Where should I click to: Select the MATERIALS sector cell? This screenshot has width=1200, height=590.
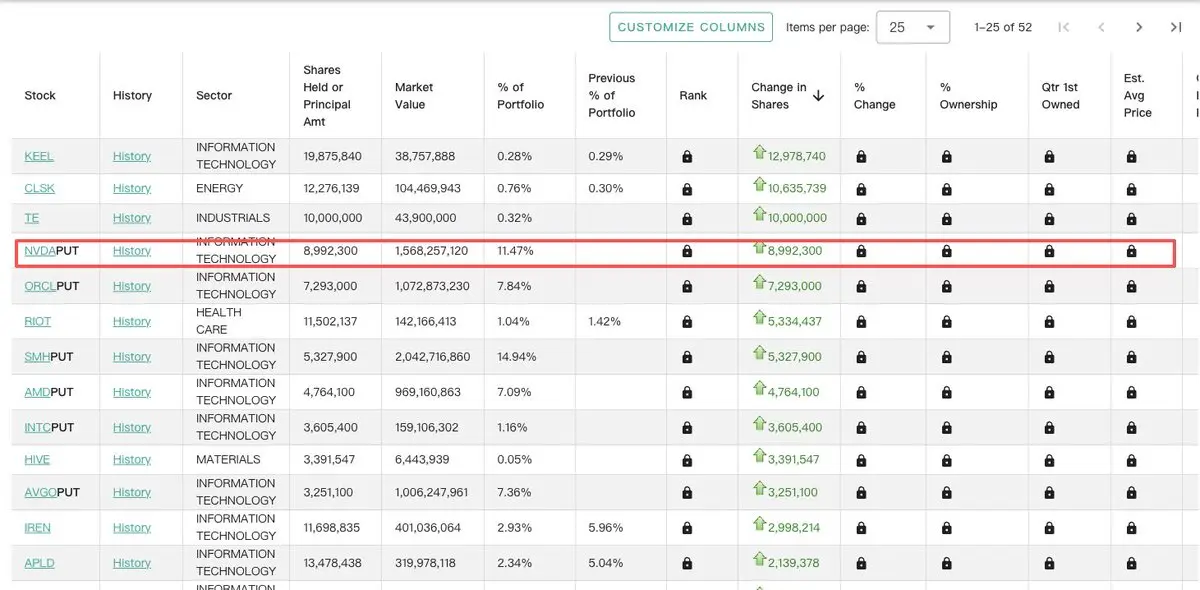point(228,460)
